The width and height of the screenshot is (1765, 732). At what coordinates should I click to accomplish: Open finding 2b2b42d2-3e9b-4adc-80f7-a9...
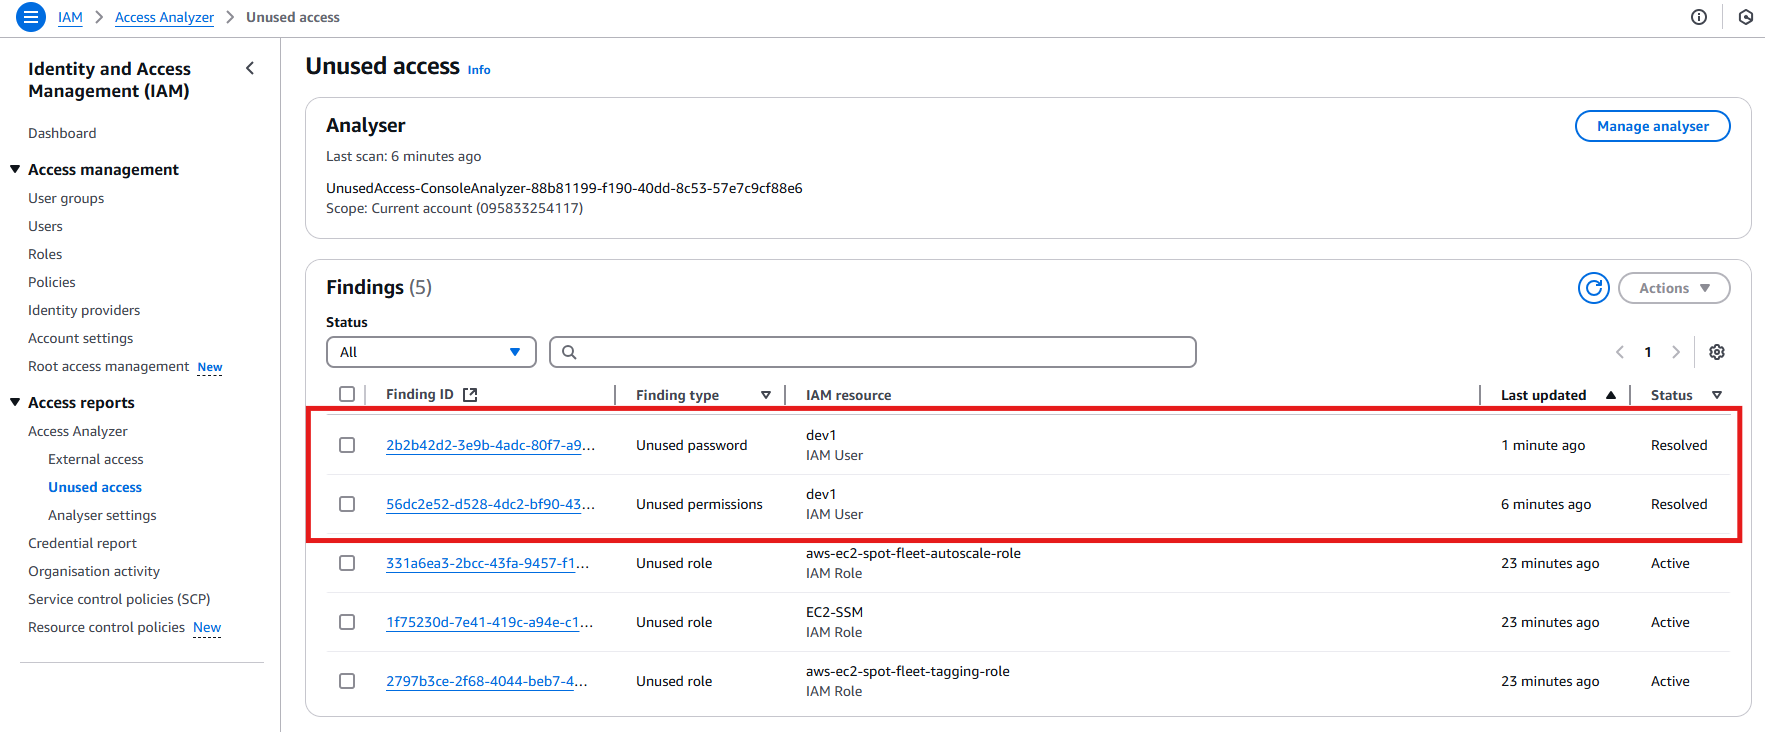[490, 445]
